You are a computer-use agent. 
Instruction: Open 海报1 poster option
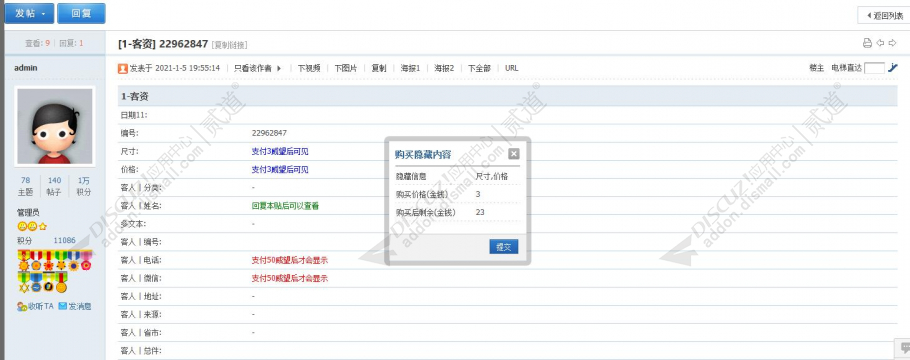[x=410, y=68]
